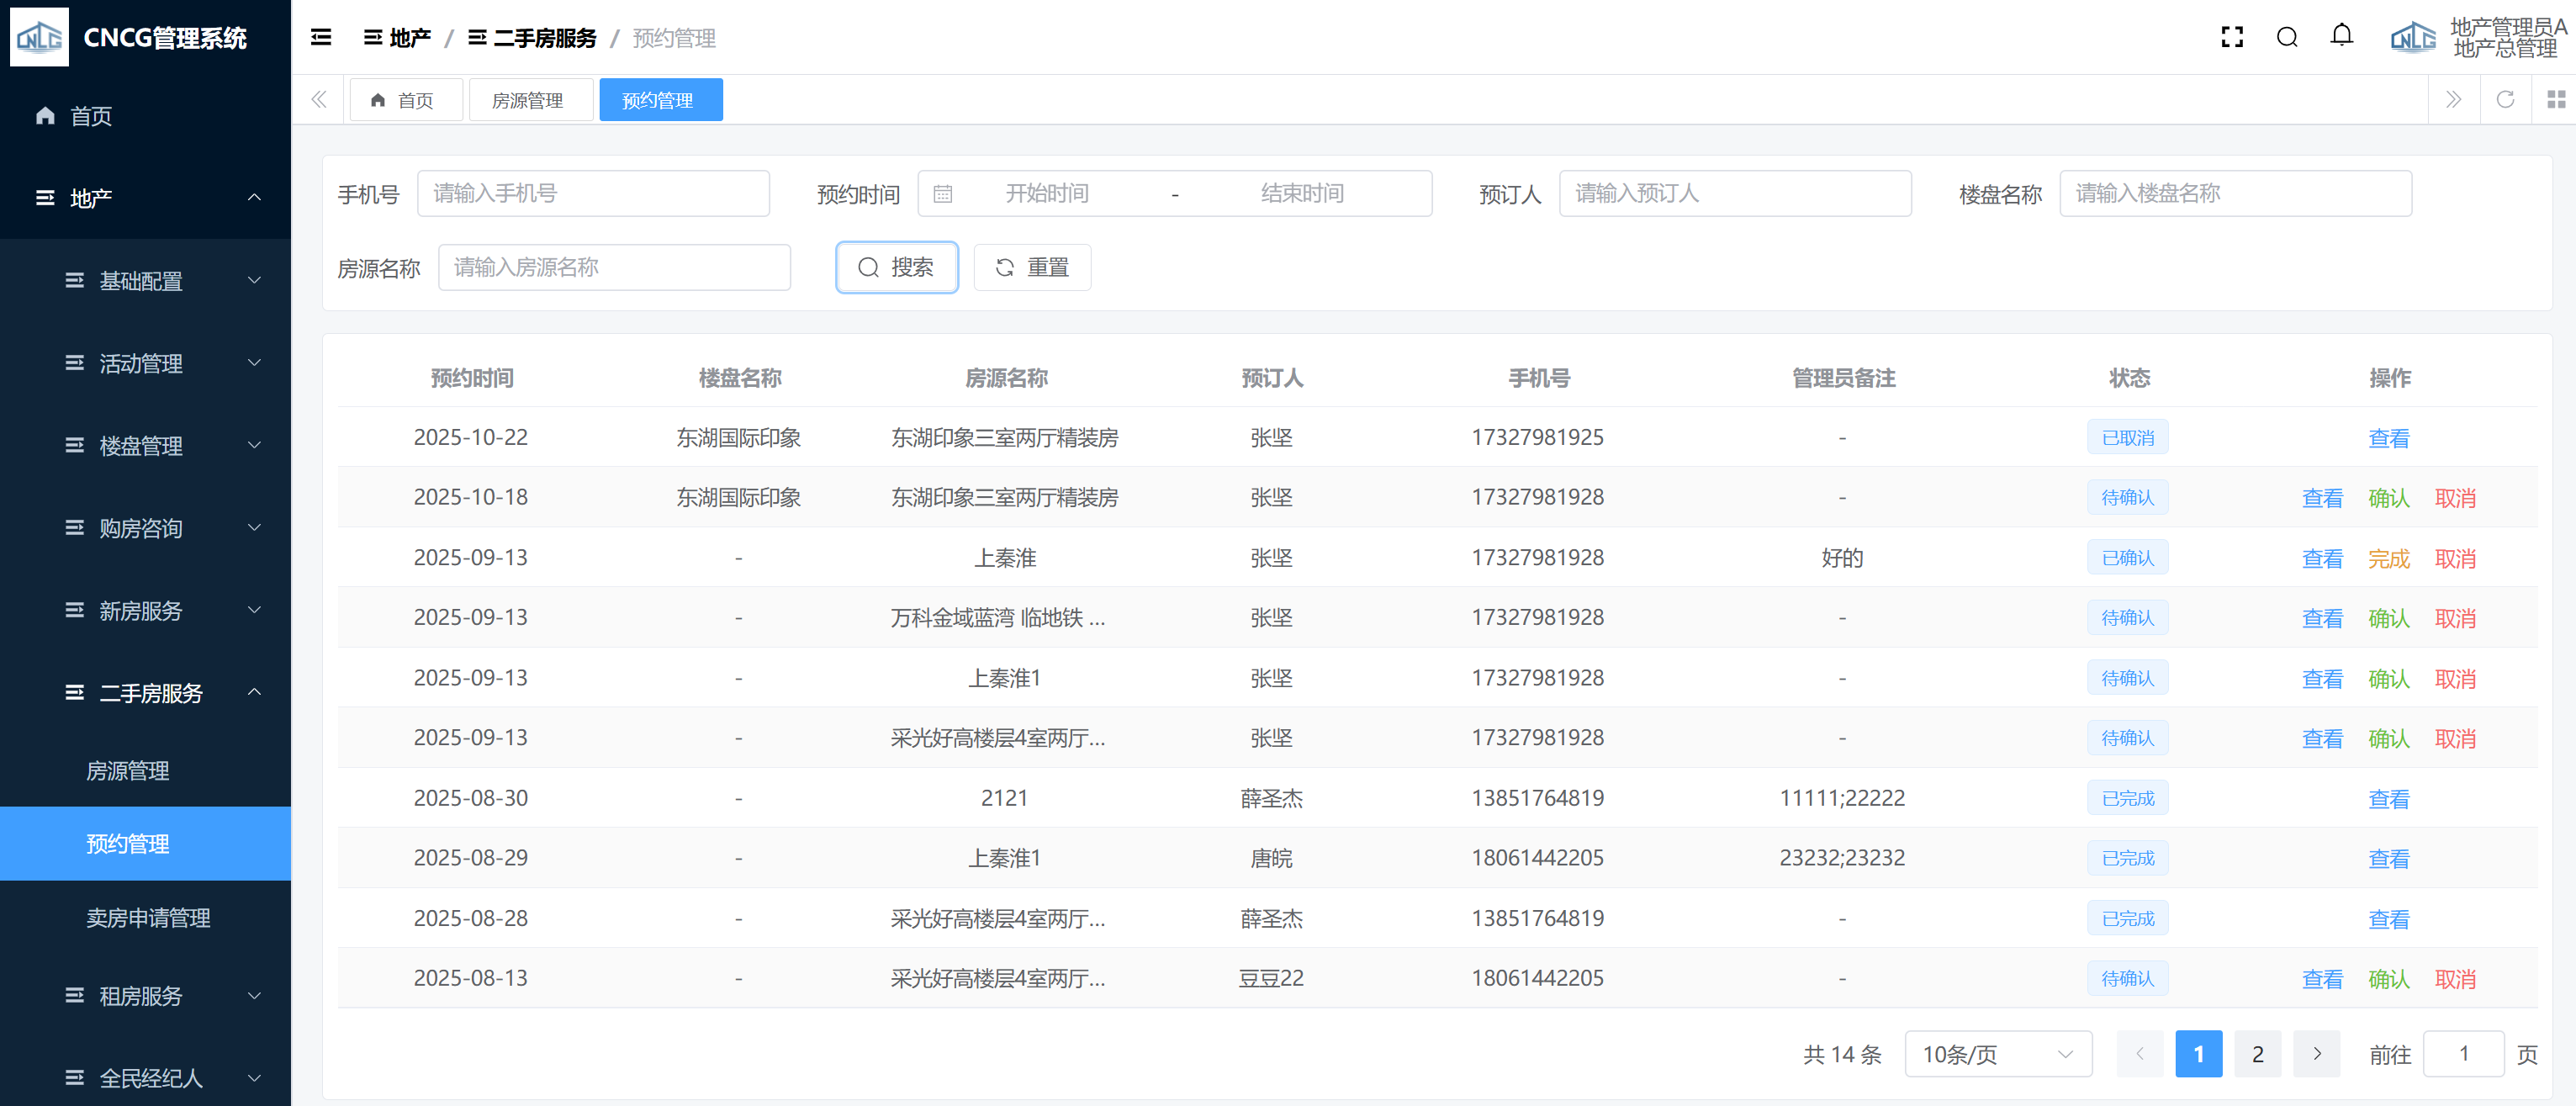2576x1106 pixels.
Task: Refresh the current tab page icon
Action: point(2504,100)
